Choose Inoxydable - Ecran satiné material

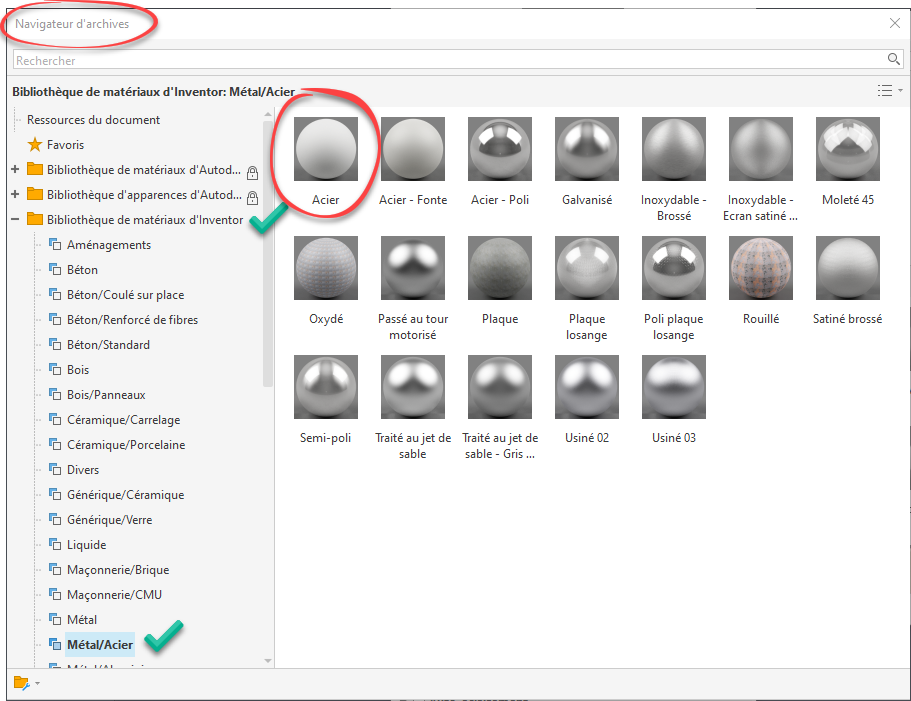pos(761,149)
